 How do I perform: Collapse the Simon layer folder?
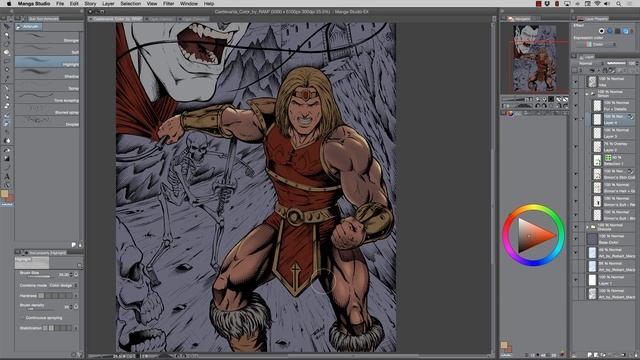(x=587, y=93)
